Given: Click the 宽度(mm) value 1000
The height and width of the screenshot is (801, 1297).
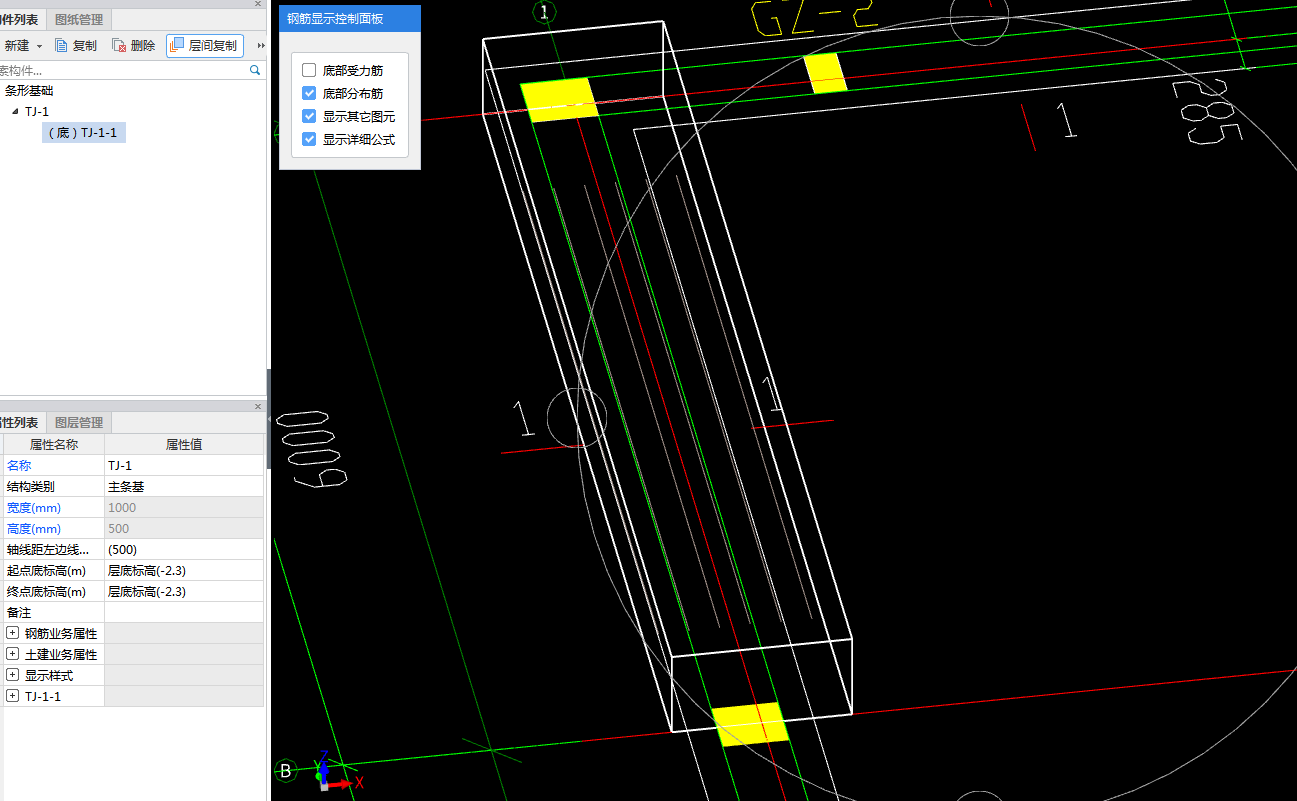Looking at the screenshot, I should click(x=184, y=507).
